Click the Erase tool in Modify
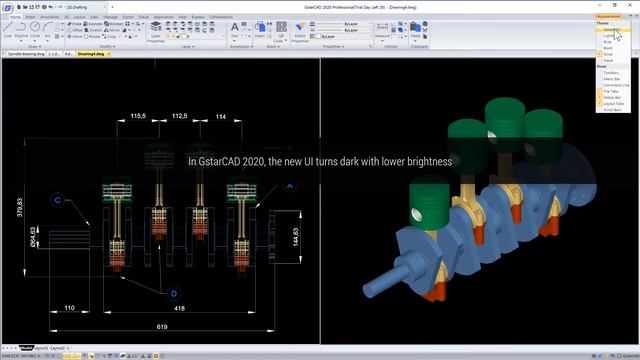The height and width of the screenshot is (360, 640). pyautogui.click(x=75, y=24)
